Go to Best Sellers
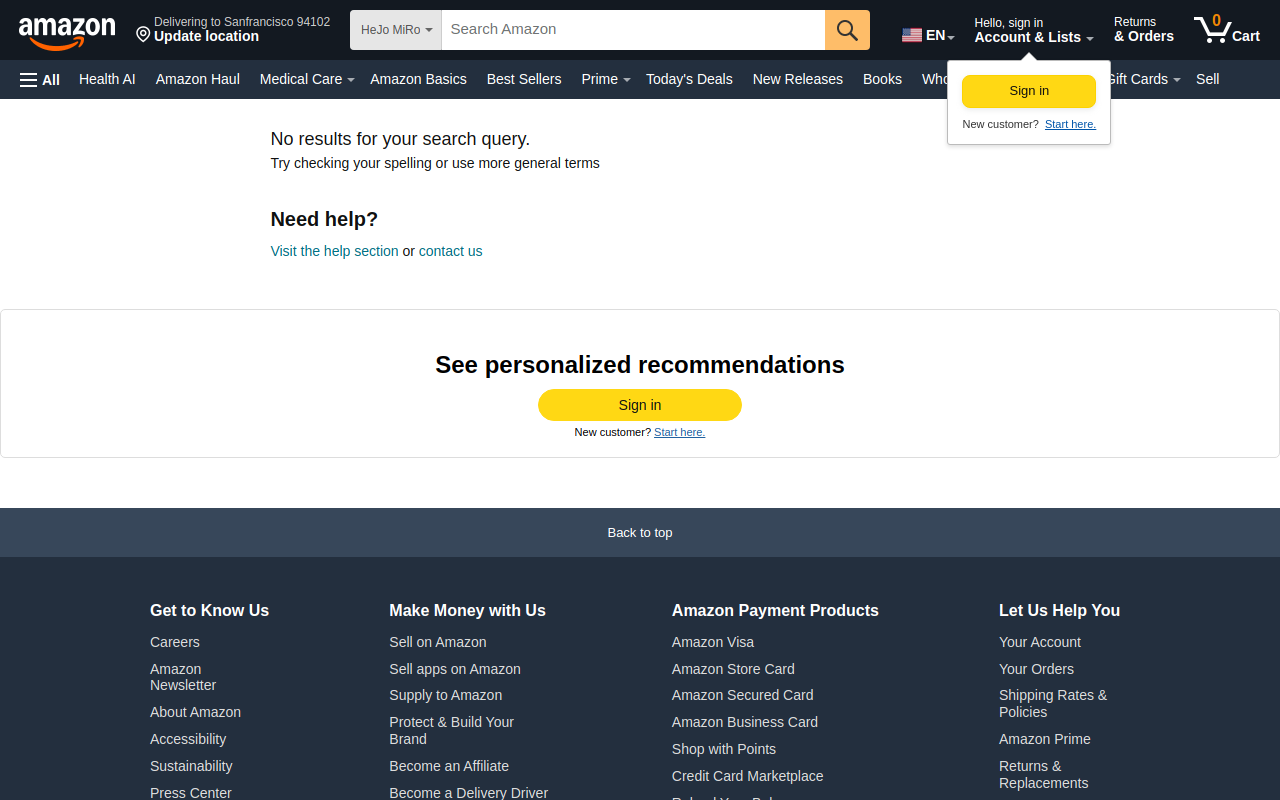The width and height of the screenshot is (1280, 800). coord(524,79)
